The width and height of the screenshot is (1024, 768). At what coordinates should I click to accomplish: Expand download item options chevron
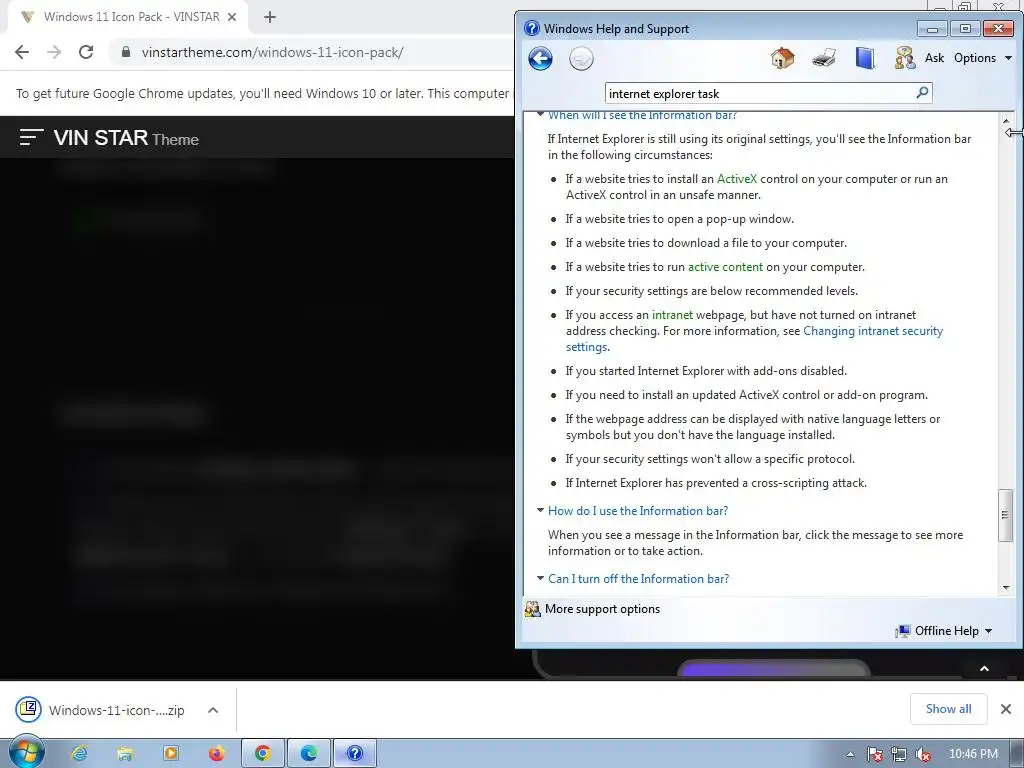(x=213, y=710)
